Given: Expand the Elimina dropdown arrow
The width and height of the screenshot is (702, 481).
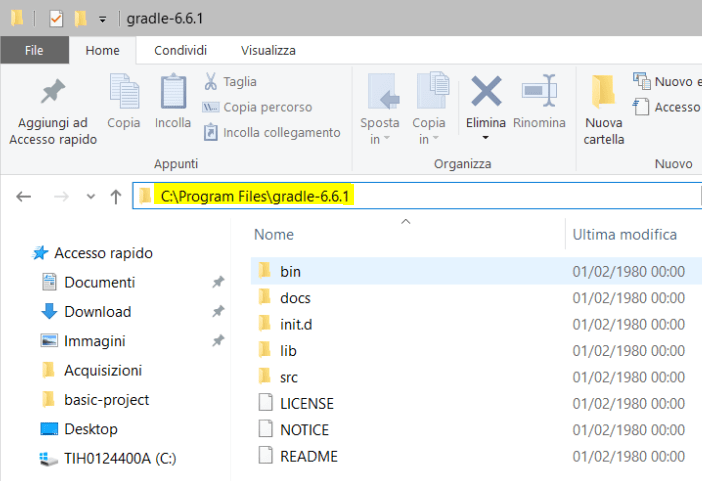Looking at the screenshot, I should 485,137.
